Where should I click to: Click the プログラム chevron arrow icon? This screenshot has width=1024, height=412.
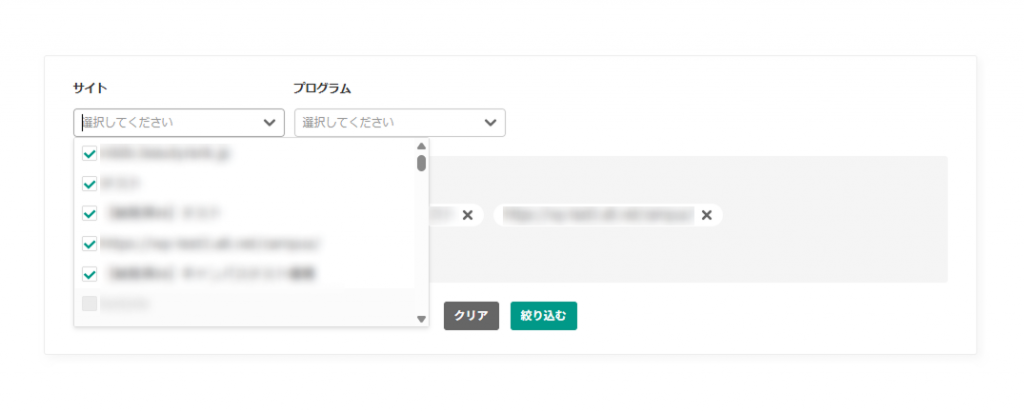[490, 122]
